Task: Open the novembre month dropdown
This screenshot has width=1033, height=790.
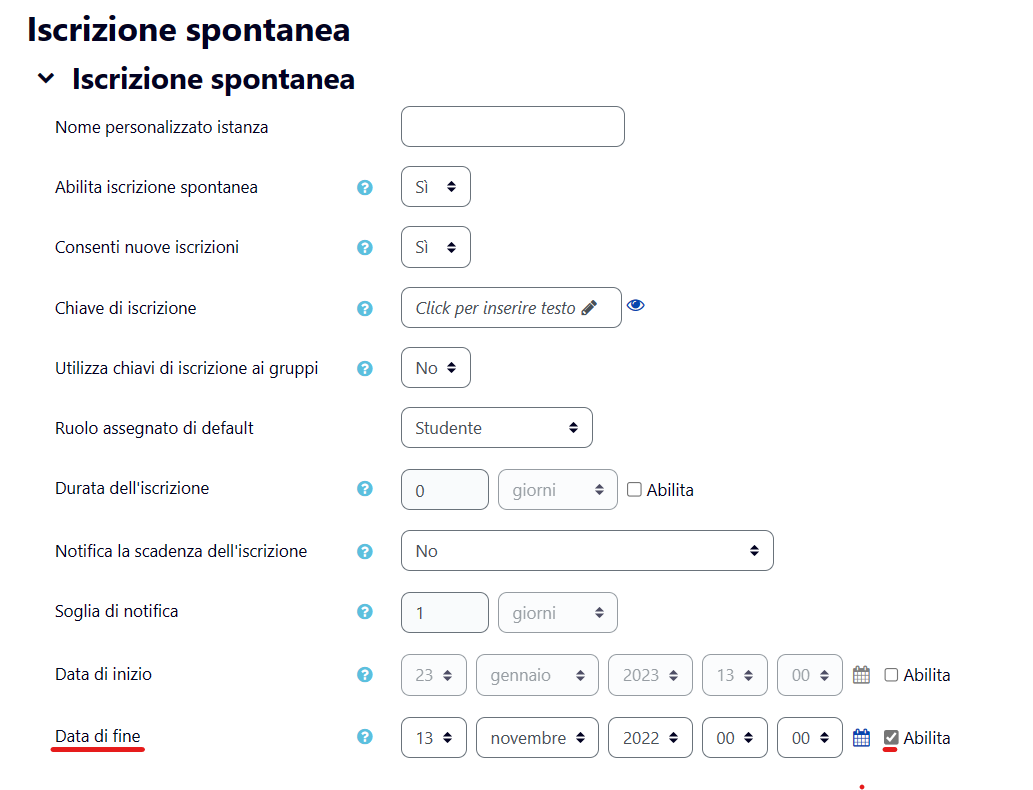Action: tap(537, 738)
